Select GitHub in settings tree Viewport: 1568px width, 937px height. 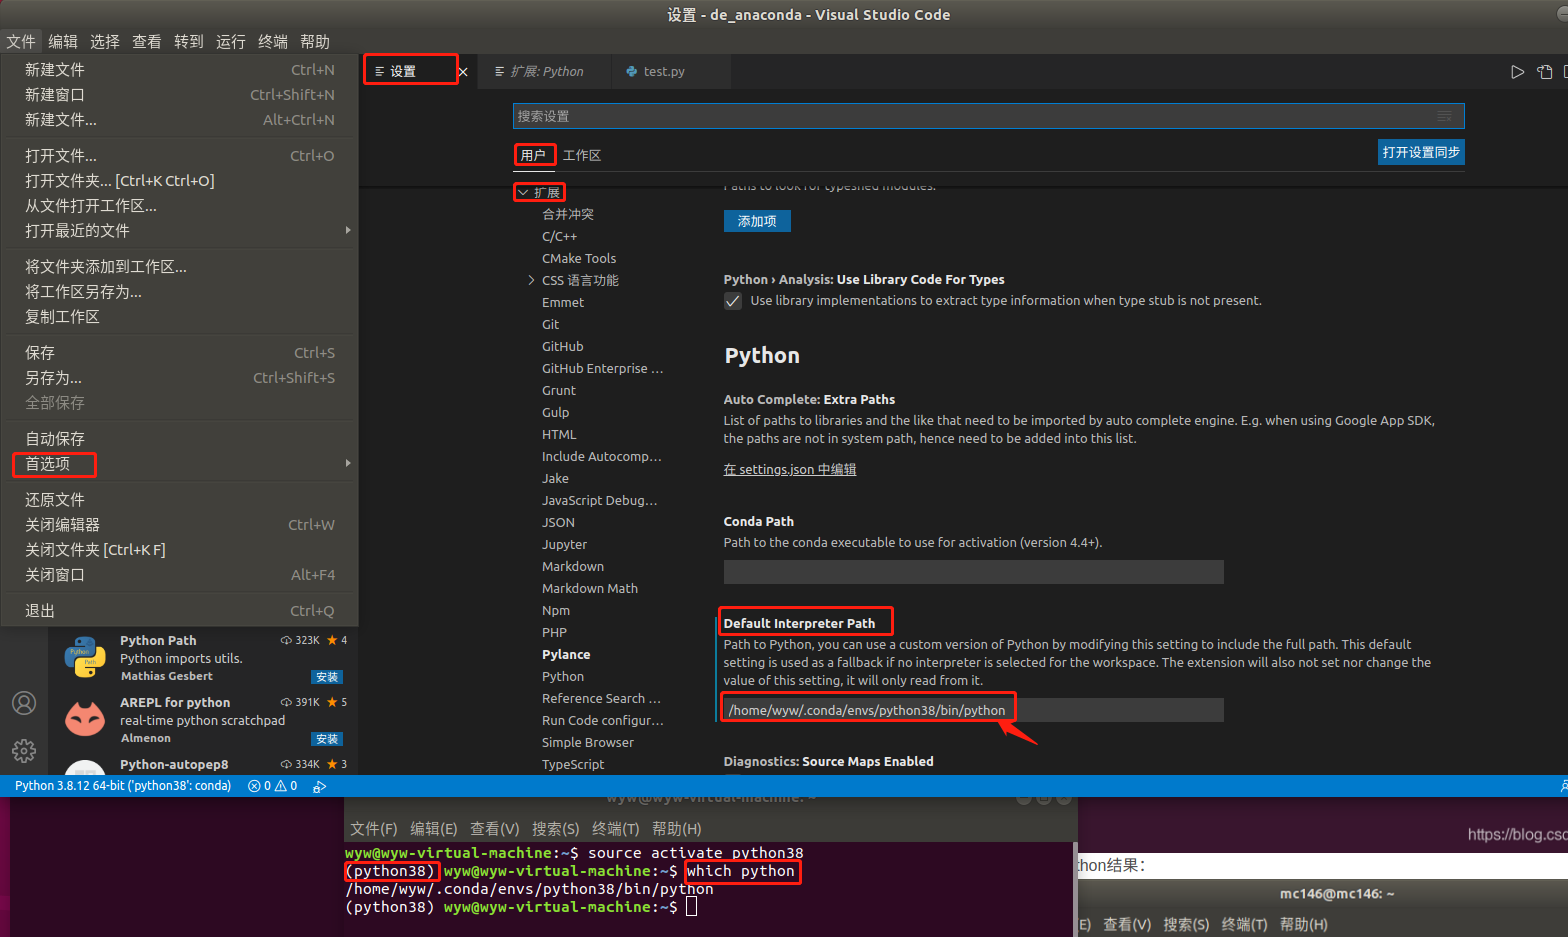(562, 346)
